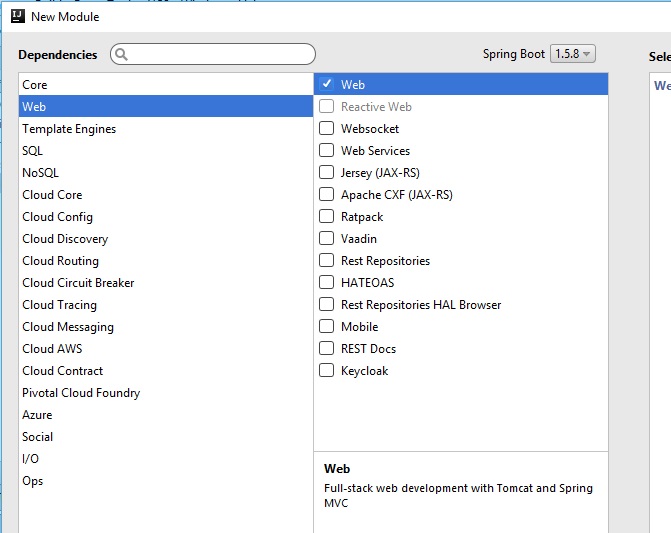Enable Rest Repositories dependency

[327, 260]
